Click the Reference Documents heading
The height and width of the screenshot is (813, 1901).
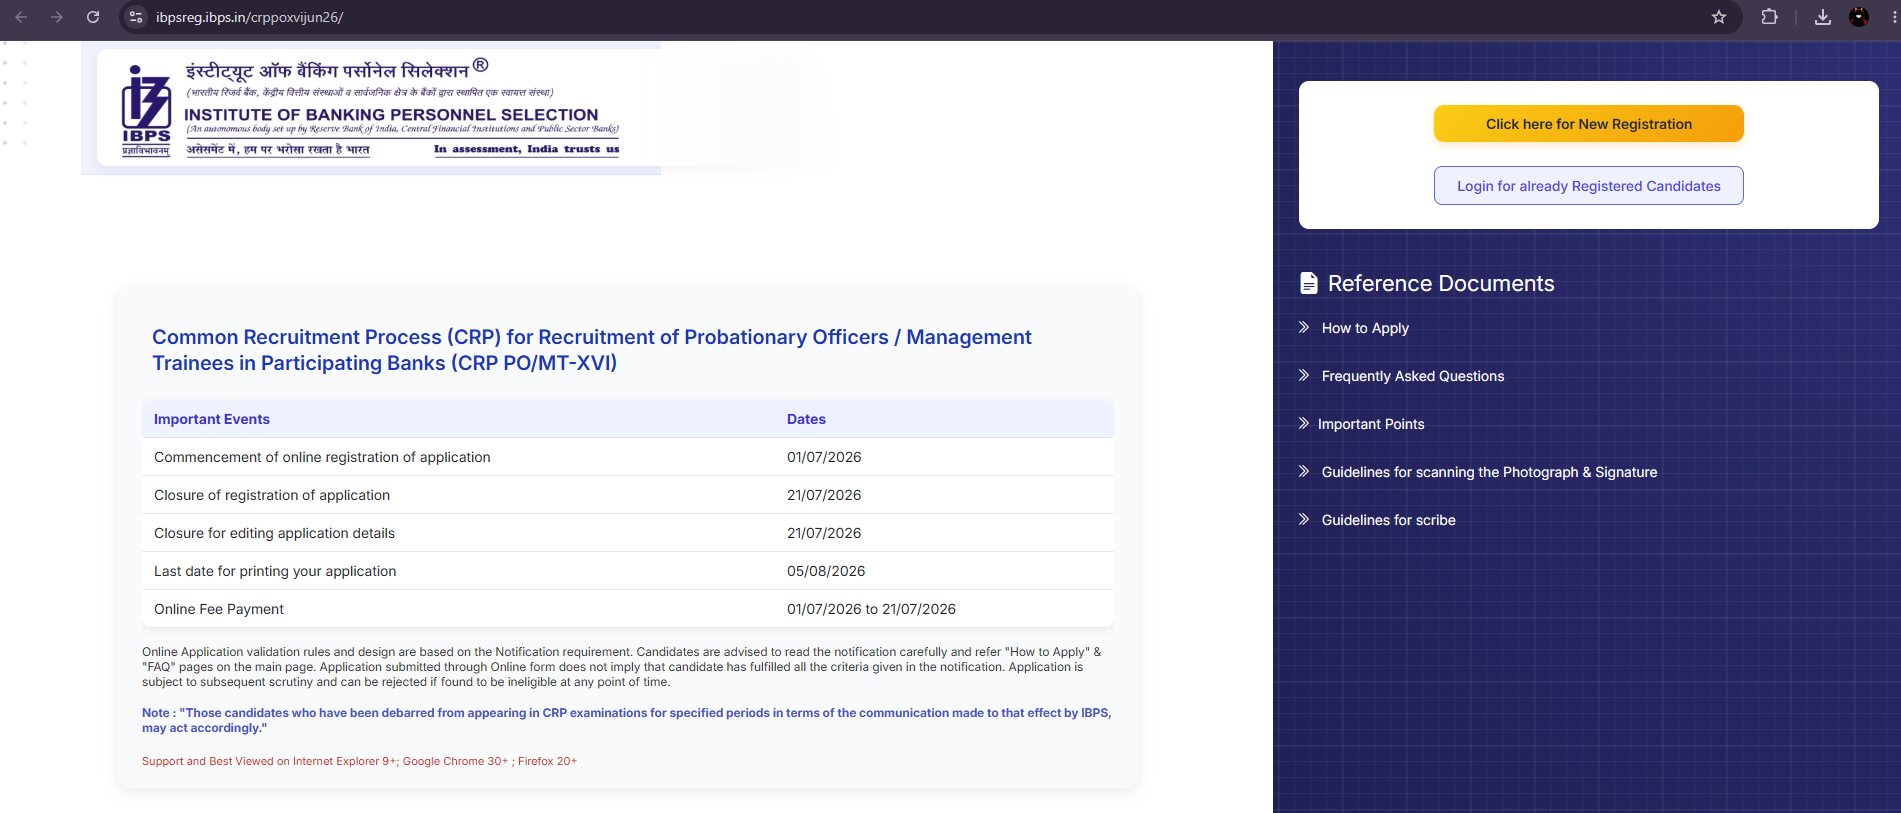1441,283
